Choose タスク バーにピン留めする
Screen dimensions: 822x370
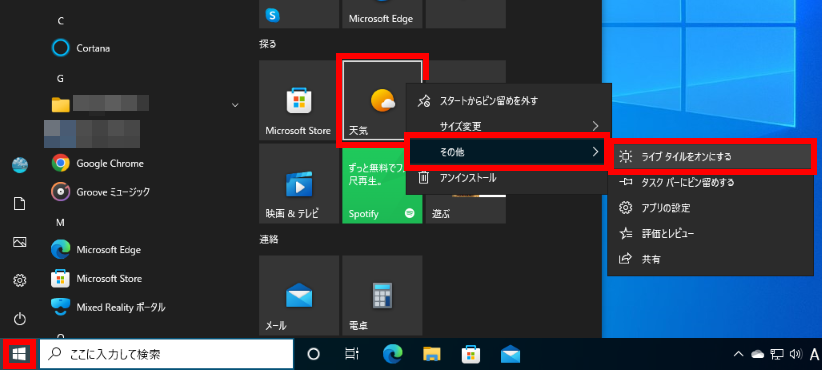point(711,182)
